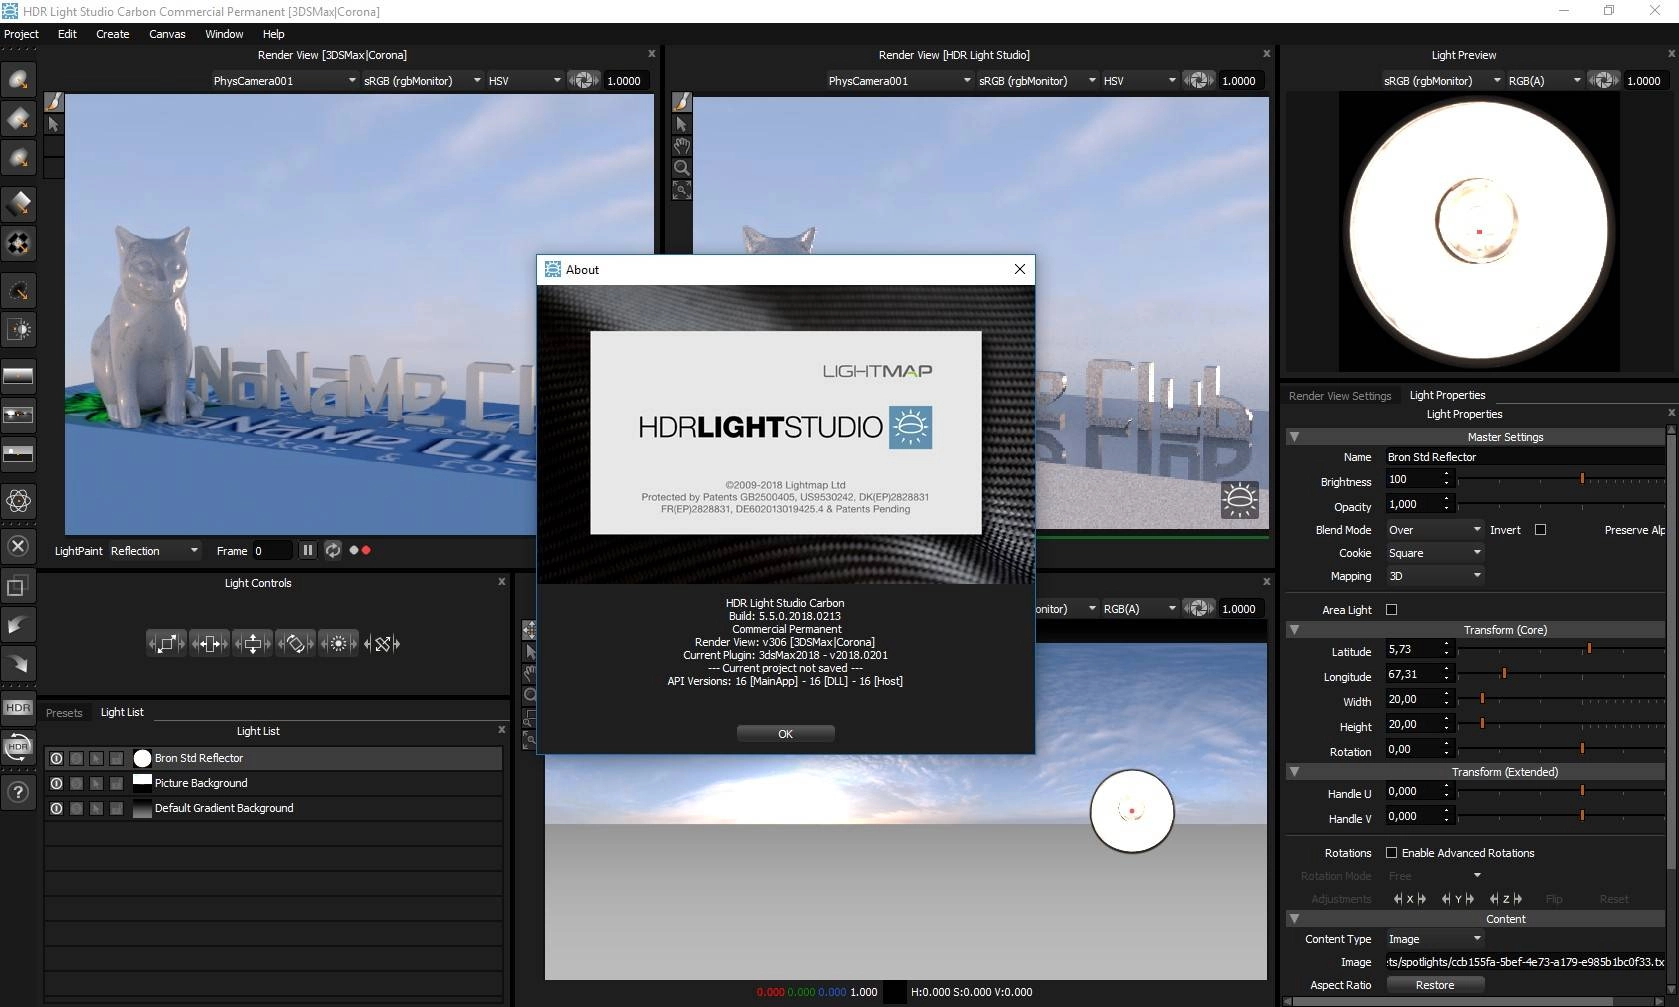The height and width of the screenshot is (1007, 1679).
Task: Open PhysCamera001 dropdown in the 3DSMax render view
Action: pos(284,81)
